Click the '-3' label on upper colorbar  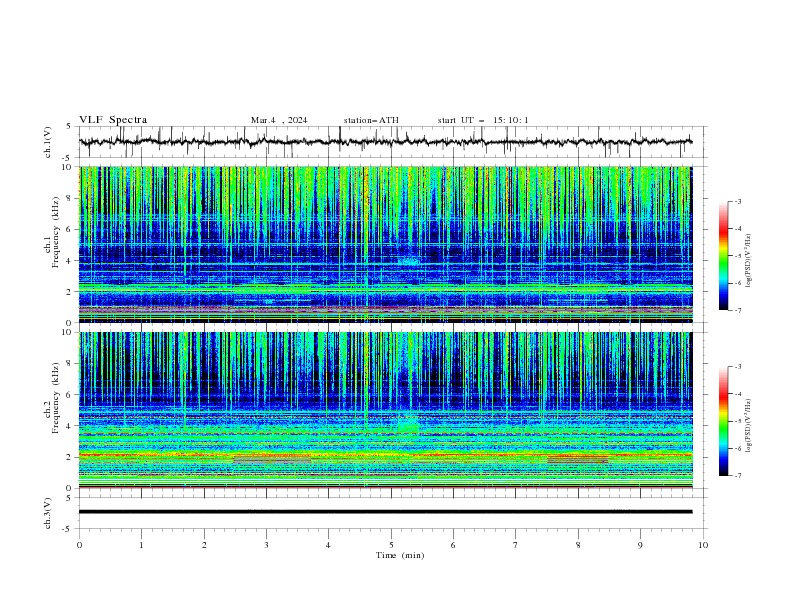737,201
